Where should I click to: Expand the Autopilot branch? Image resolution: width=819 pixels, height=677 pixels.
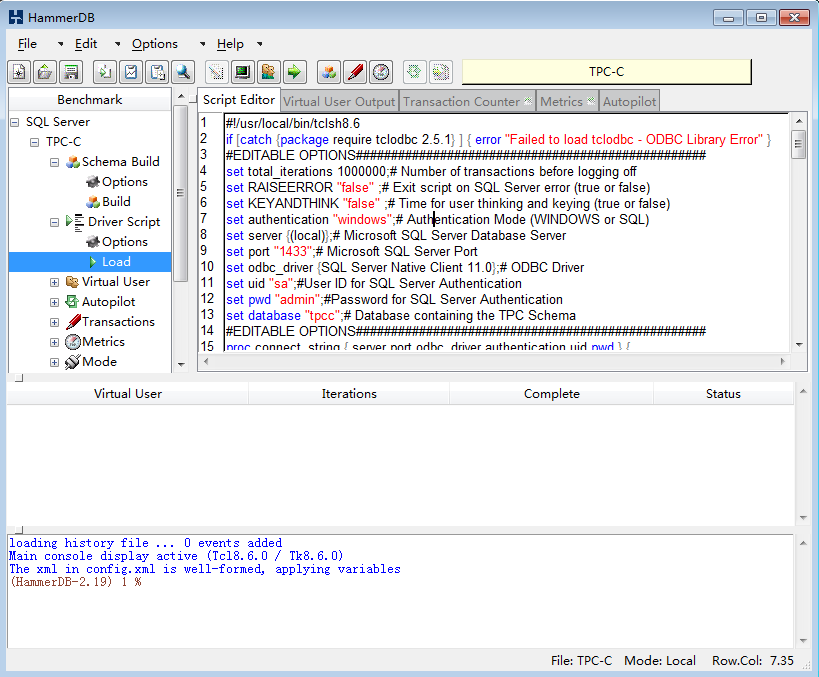[54, 302]
